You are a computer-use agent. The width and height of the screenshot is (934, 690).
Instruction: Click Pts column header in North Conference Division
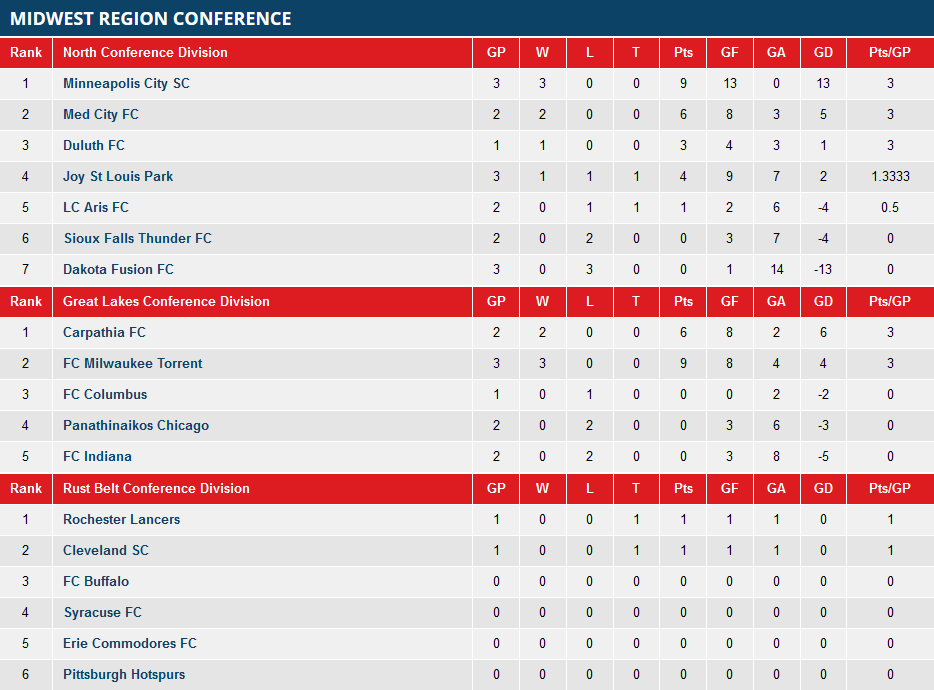[x=683, y=53]
